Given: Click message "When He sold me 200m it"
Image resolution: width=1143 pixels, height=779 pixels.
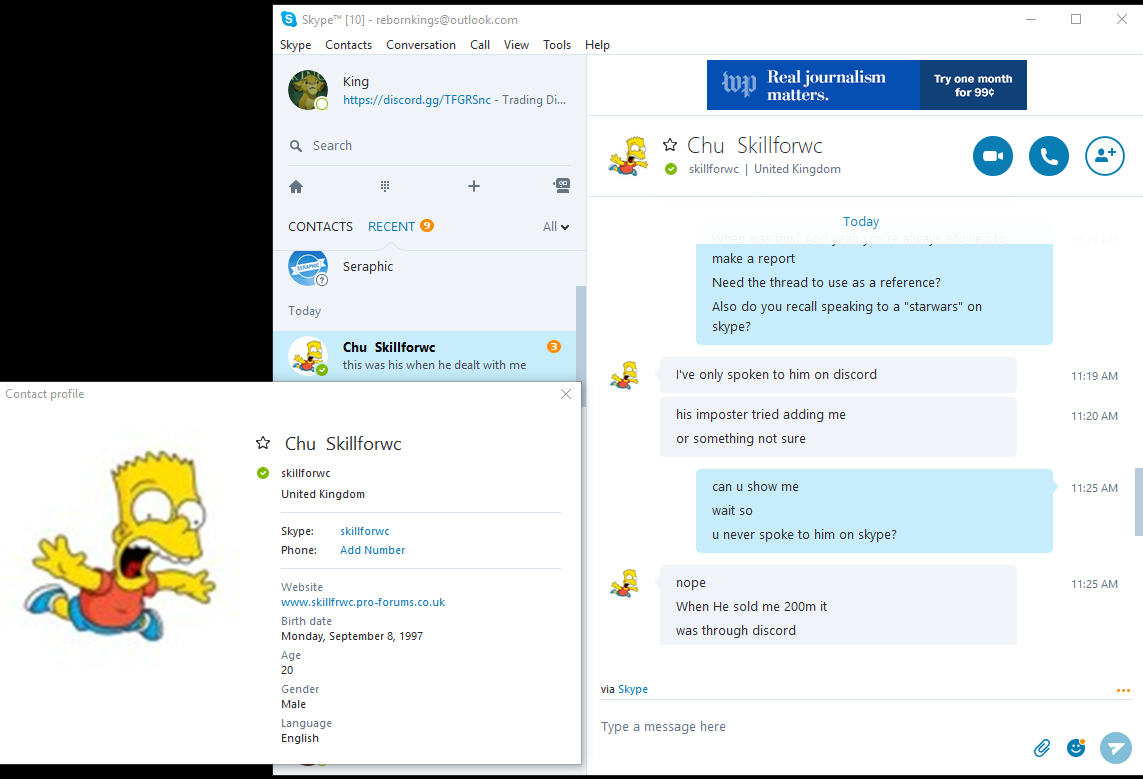Looking at the screenshot, I should [x=751, y=606].
